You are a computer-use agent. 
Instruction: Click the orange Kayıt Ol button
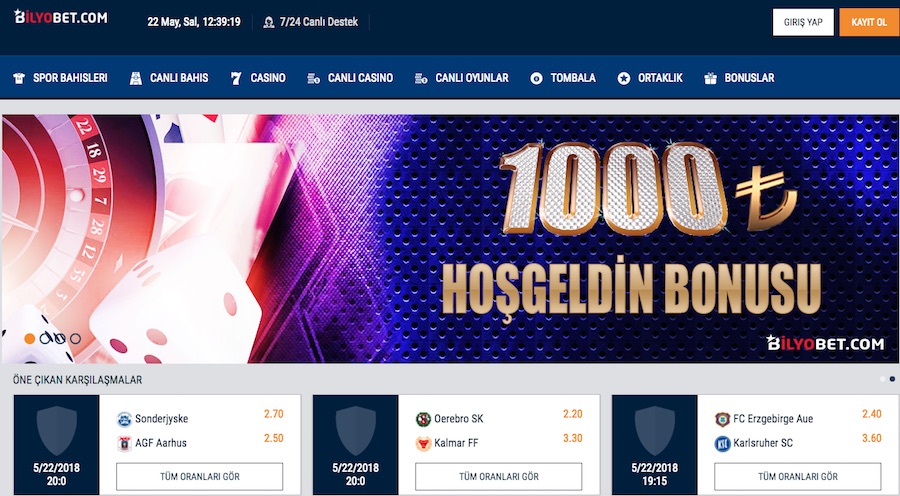pyautogui.click(x=869, y=22)
